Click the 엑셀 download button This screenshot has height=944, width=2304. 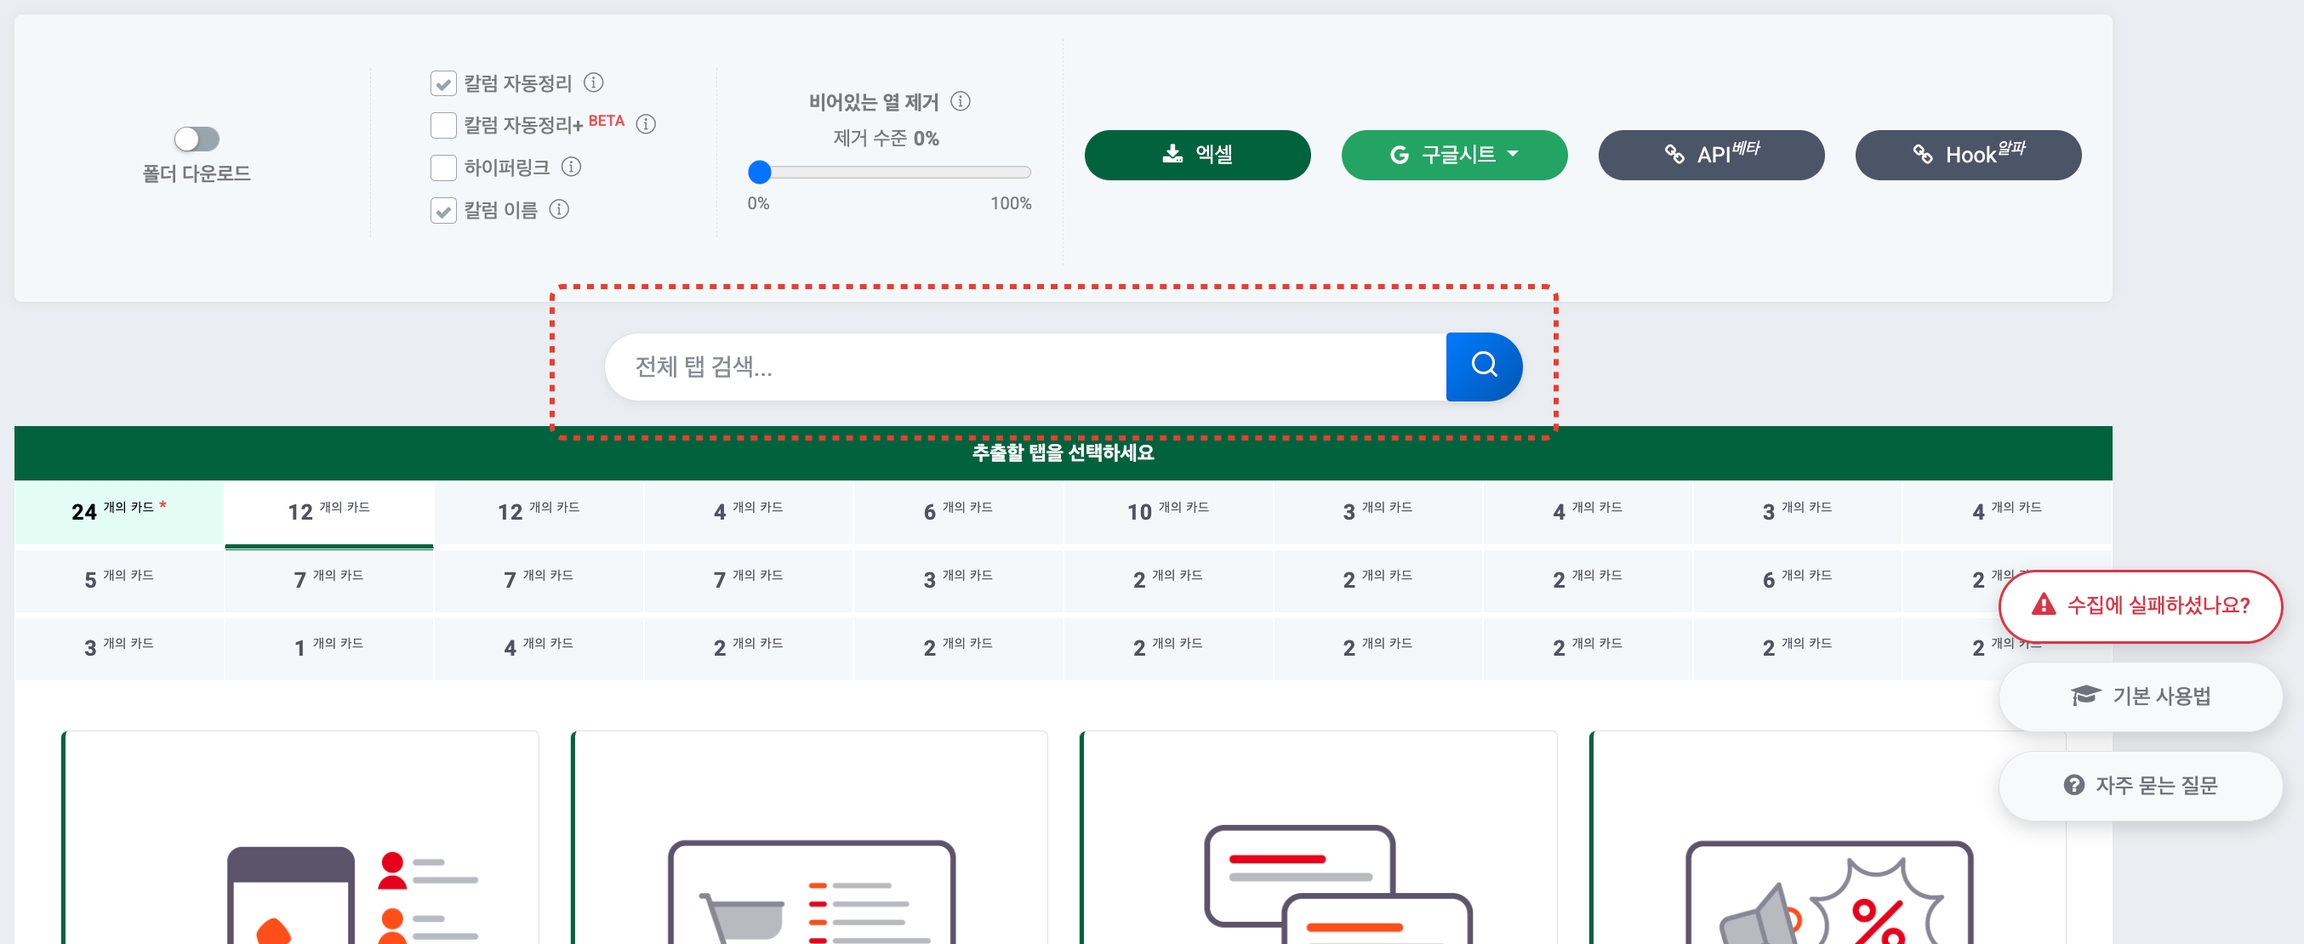tap(1197, 155)
